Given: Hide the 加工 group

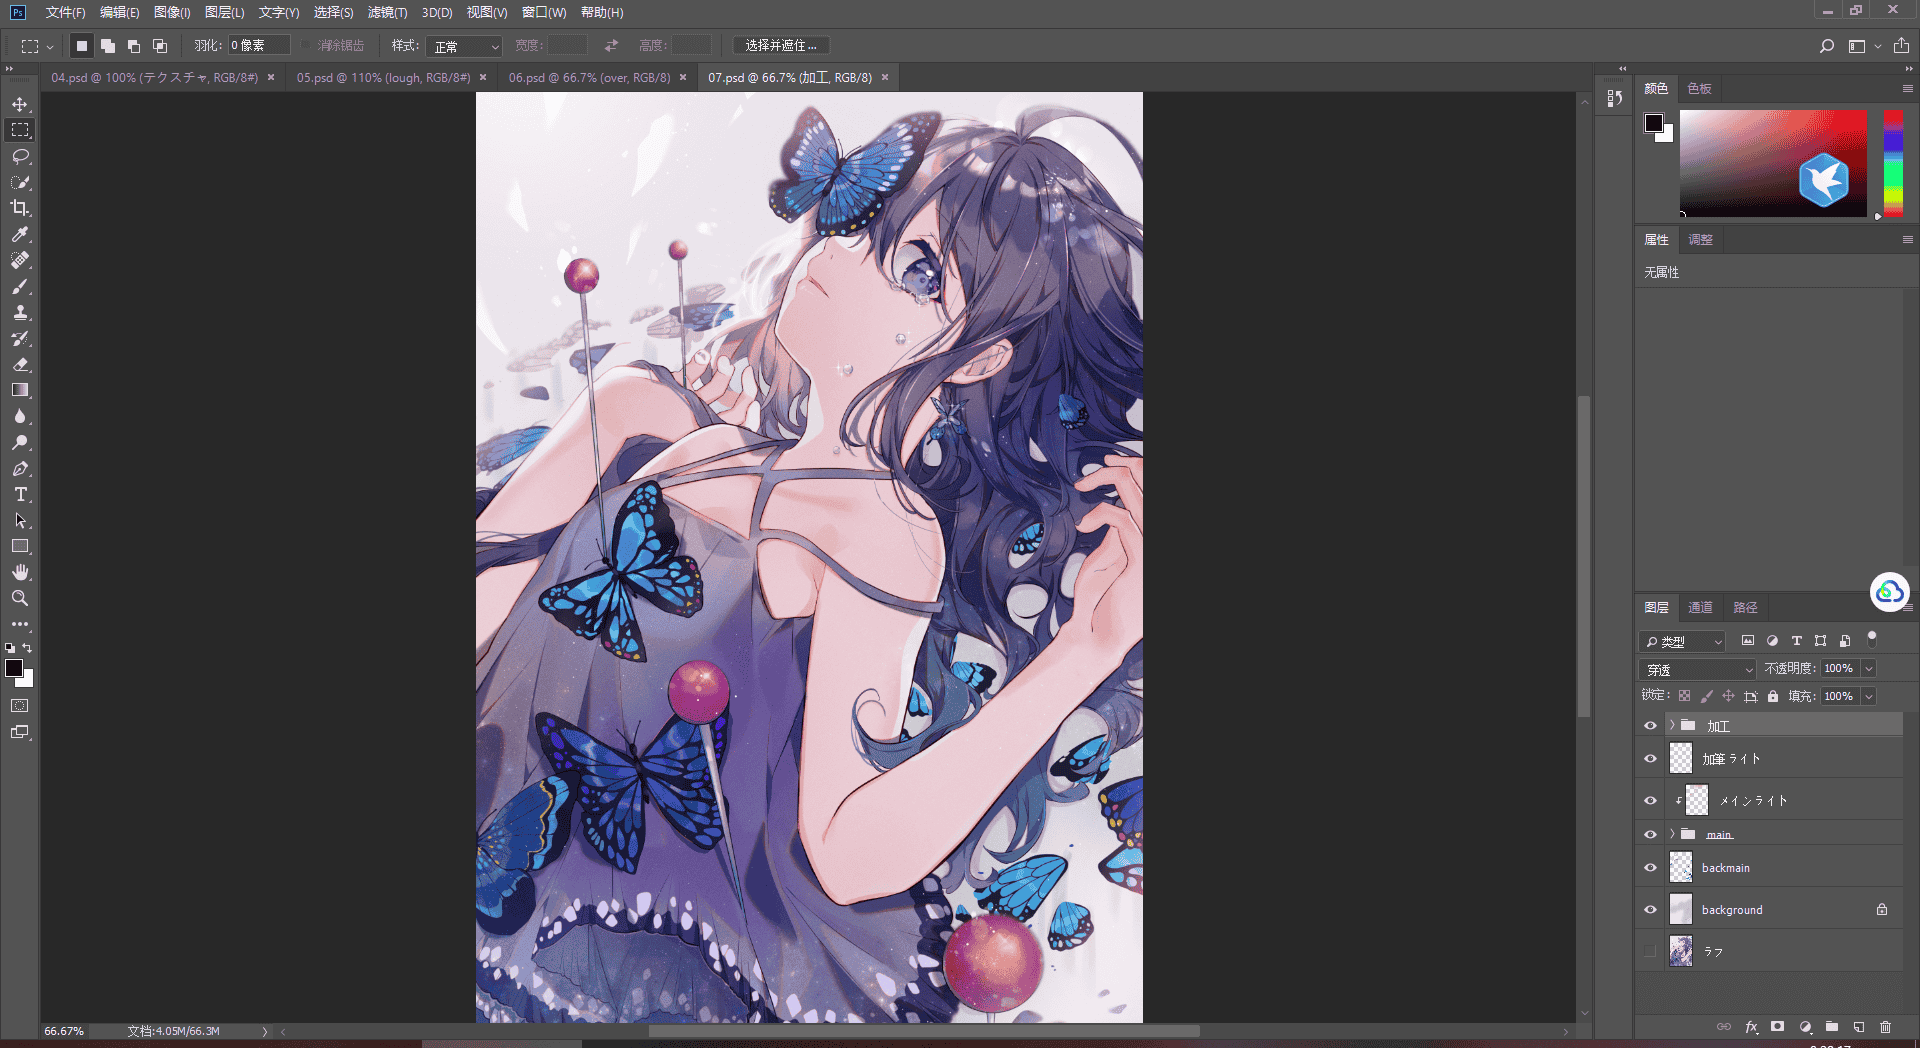Looking at the screenshot, I should [x=1650, y=726].
